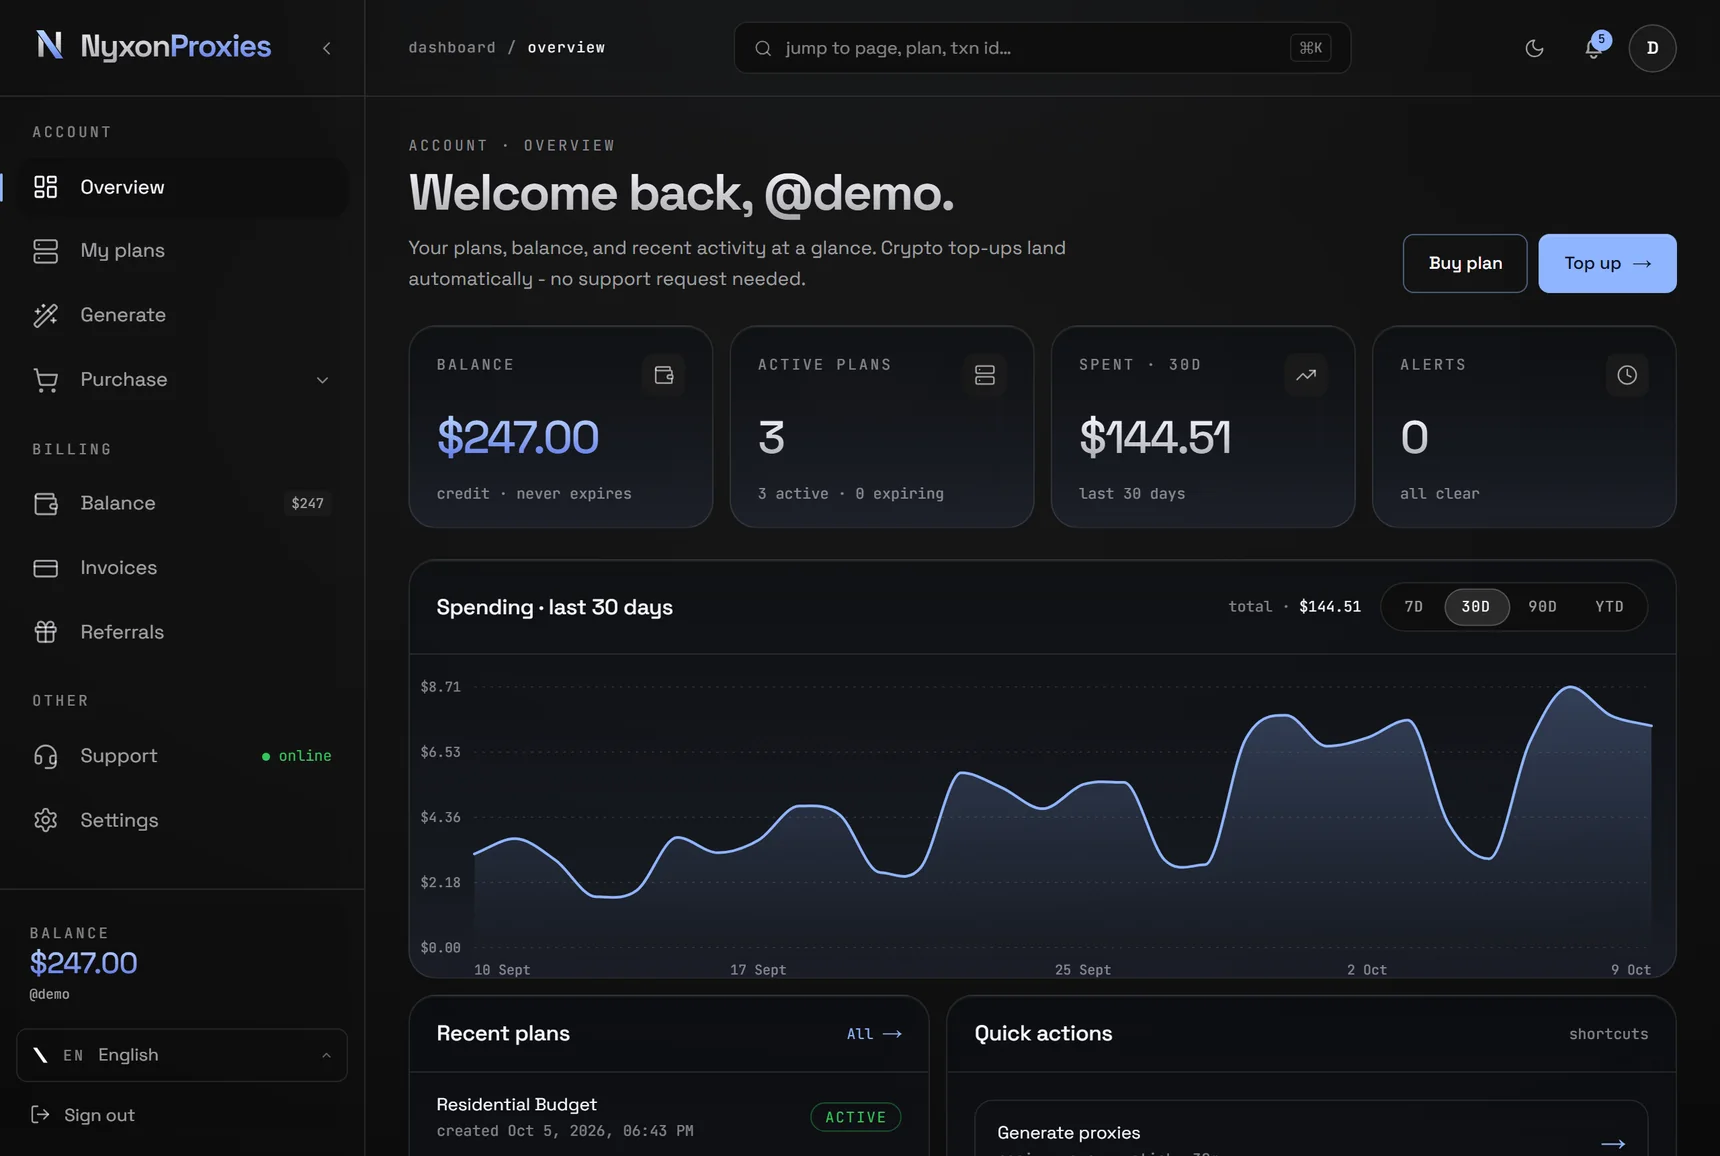The image size is (1720, 1156).
Task: Toggle dark mode moon icon
Action: (1534, 48)
